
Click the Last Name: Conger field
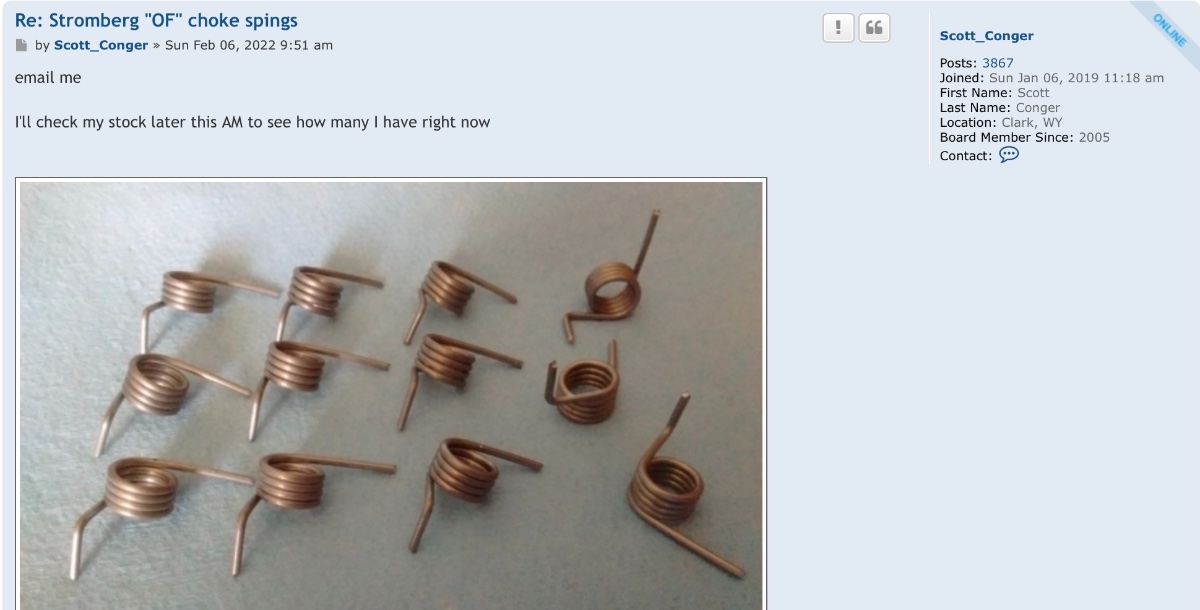[1000, 108]
